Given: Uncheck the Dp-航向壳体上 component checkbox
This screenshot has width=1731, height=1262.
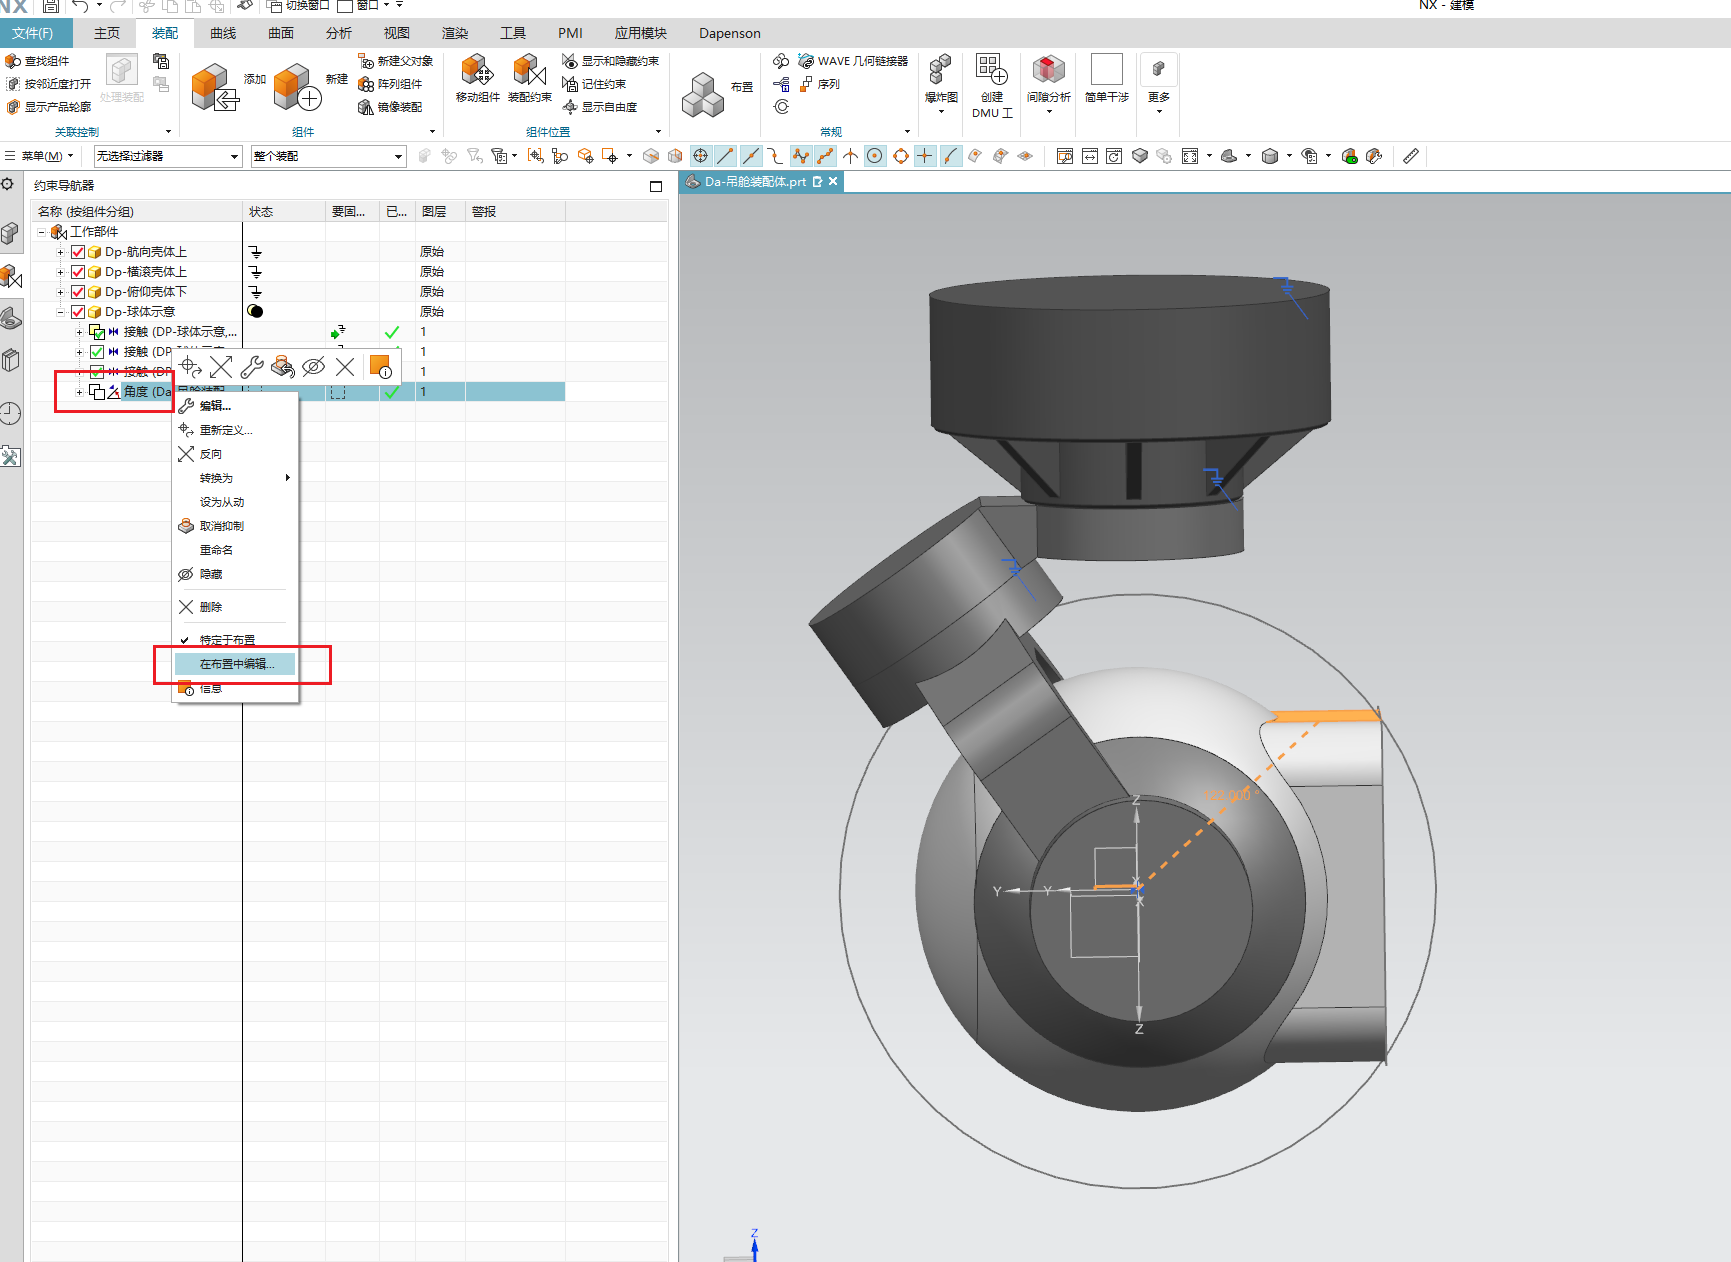Looking at the screenshot, I should [x=78, y=252].
